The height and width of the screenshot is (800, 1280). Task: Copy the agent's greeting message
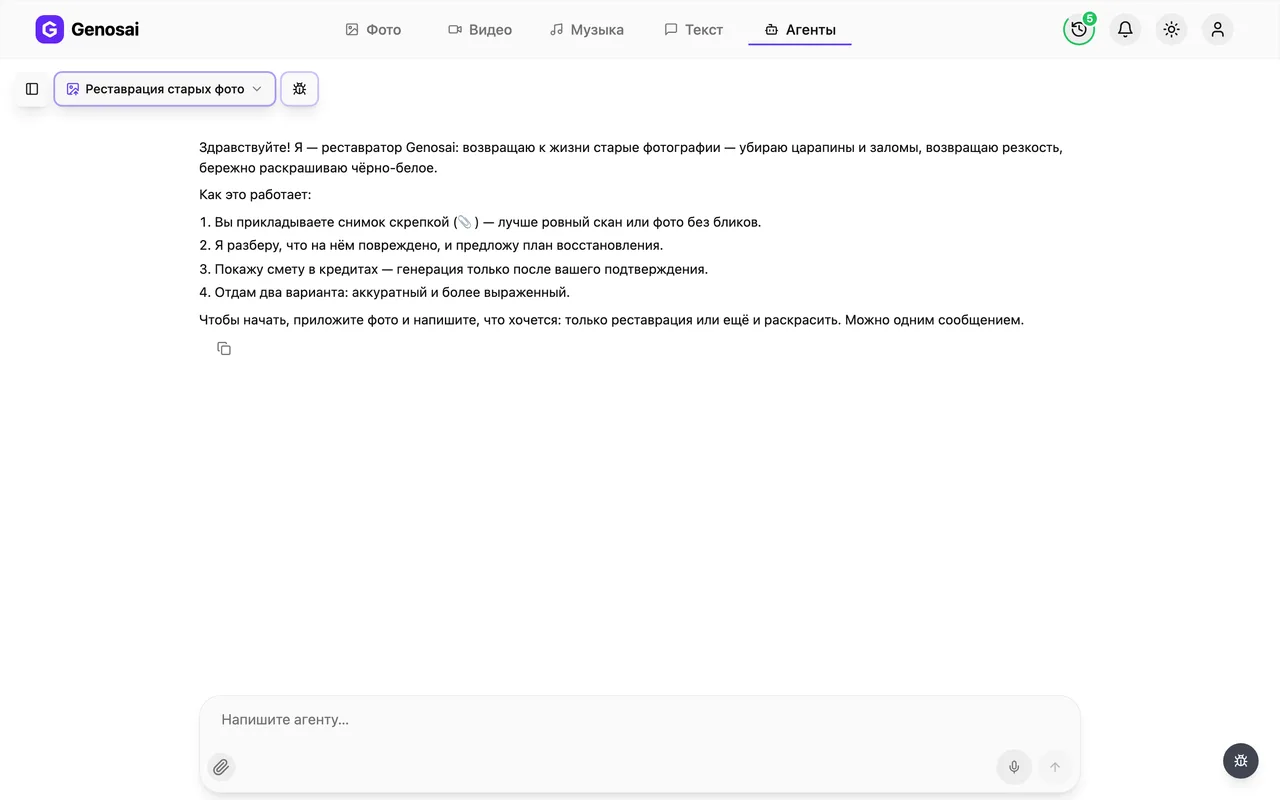tap(224, 348)
